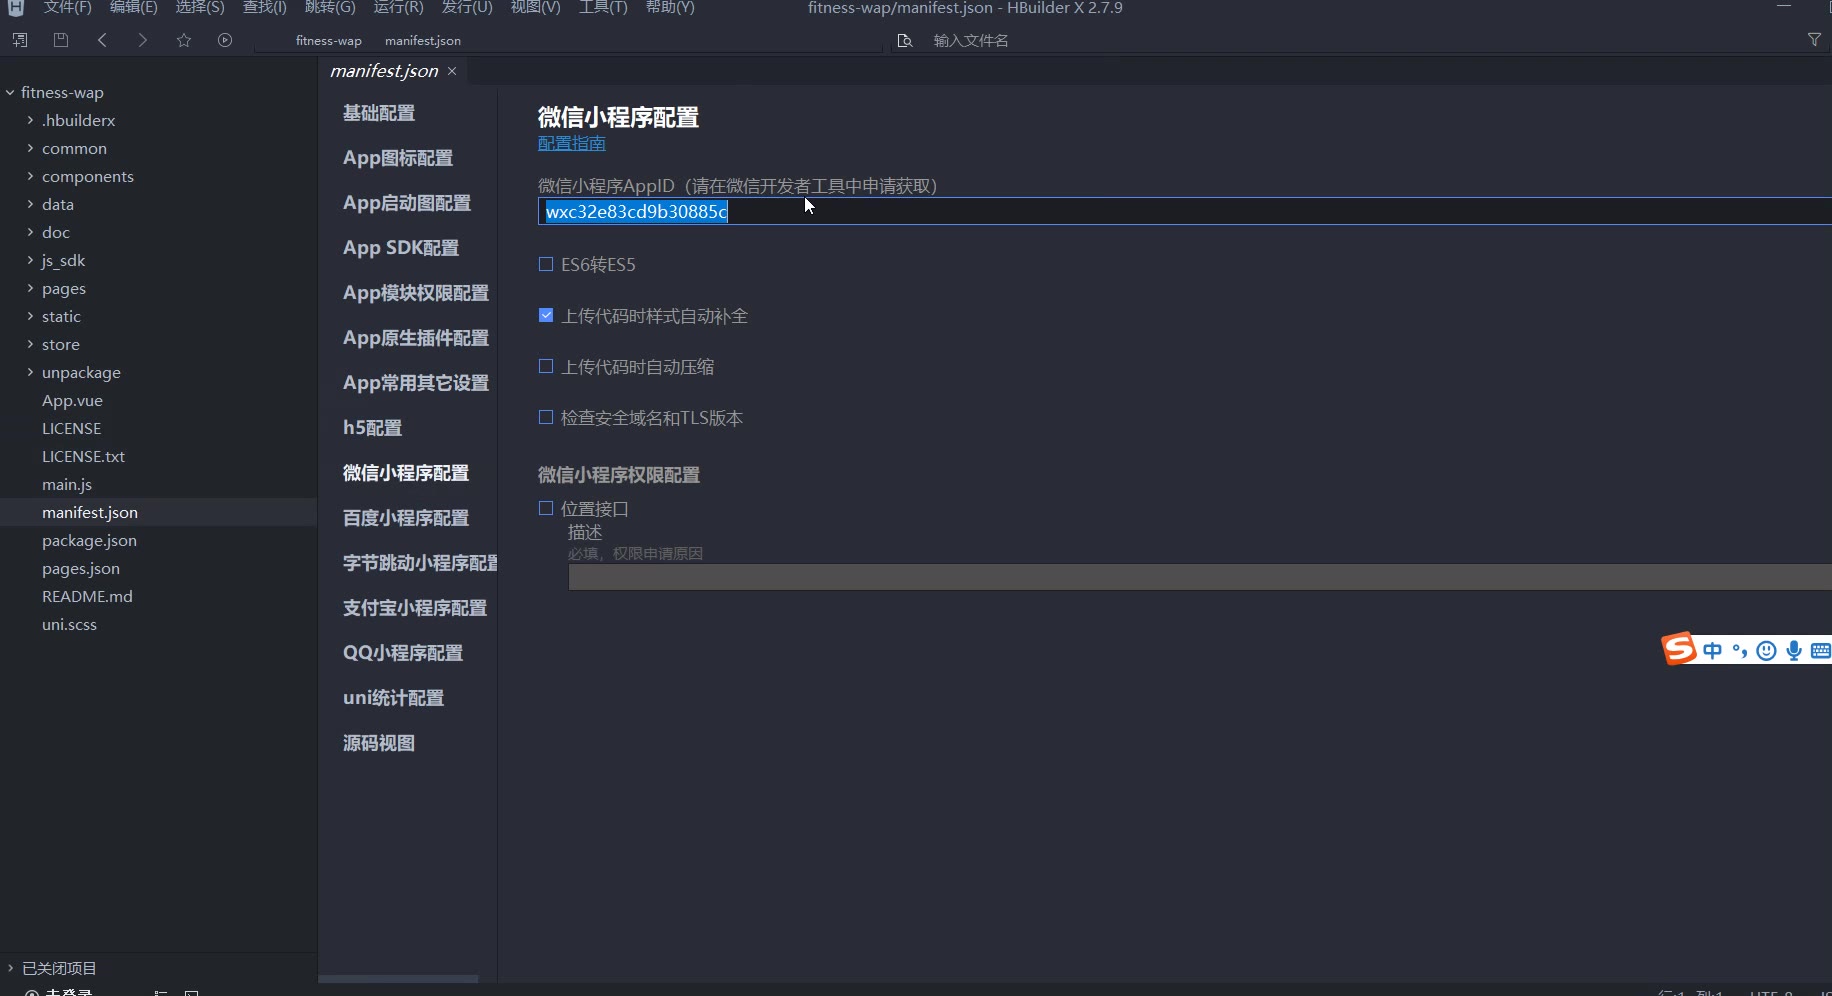Open the 发行(U) menu
This screenshot has height=996, width=1832.
click(467, 8)
